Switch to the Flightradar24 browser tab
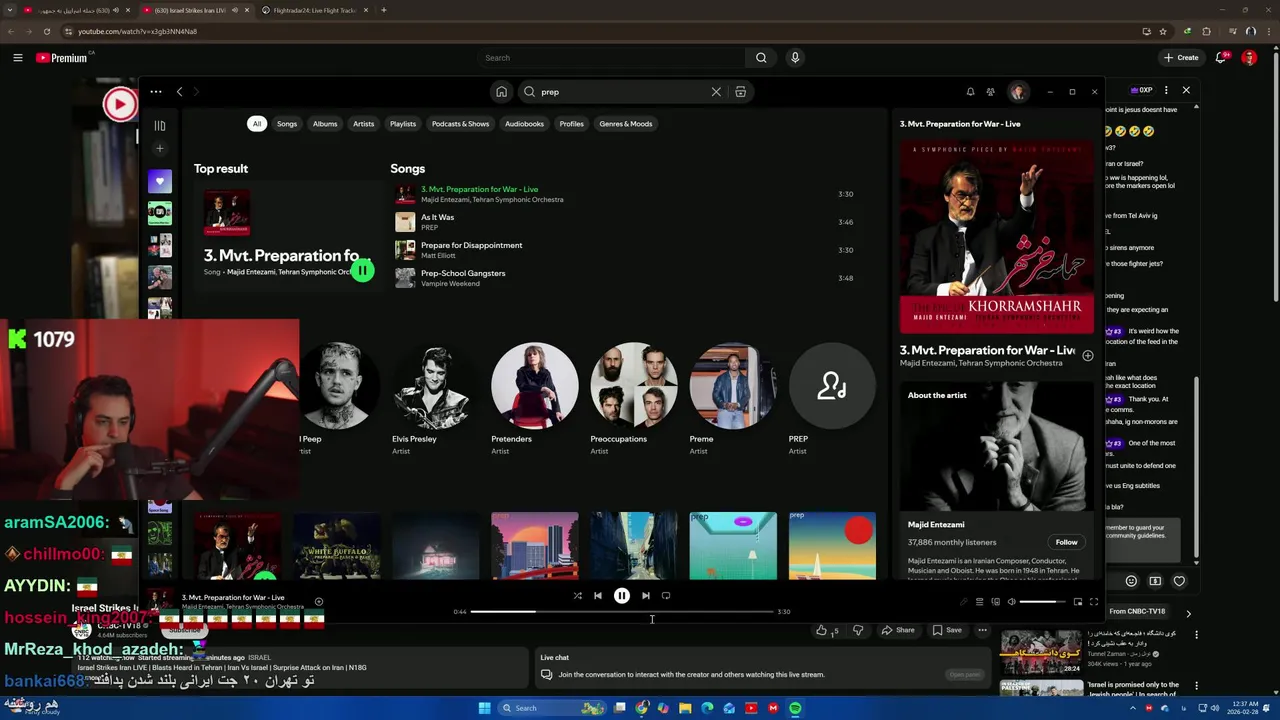Image resolution: width=1280 pixels, height=720 pixels. (314, 10)
